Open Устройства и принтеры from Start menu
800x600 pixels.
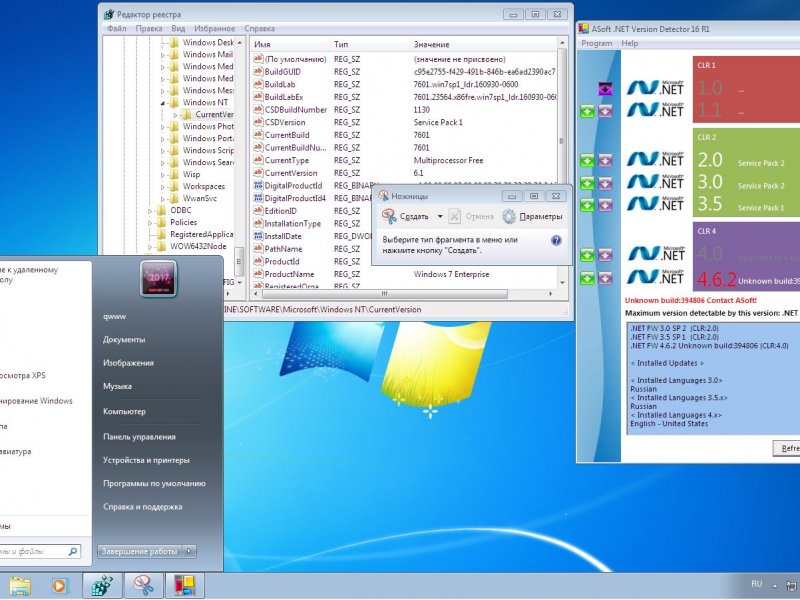click(146, 460)
